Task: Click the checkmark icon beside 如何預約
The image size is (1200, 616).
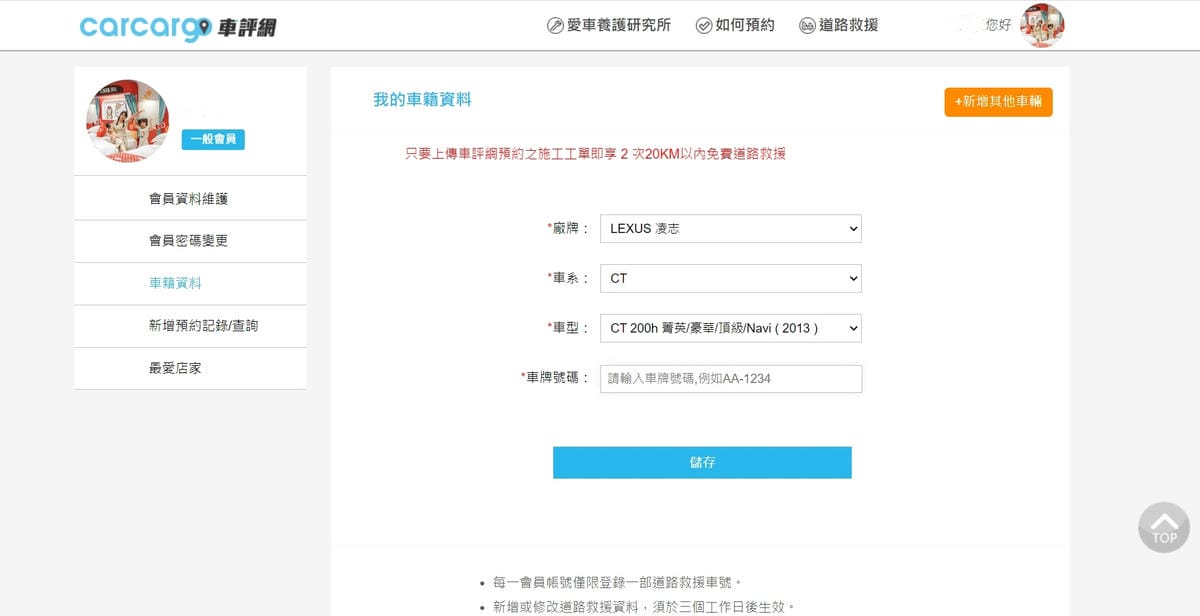Action: point(704,26)
